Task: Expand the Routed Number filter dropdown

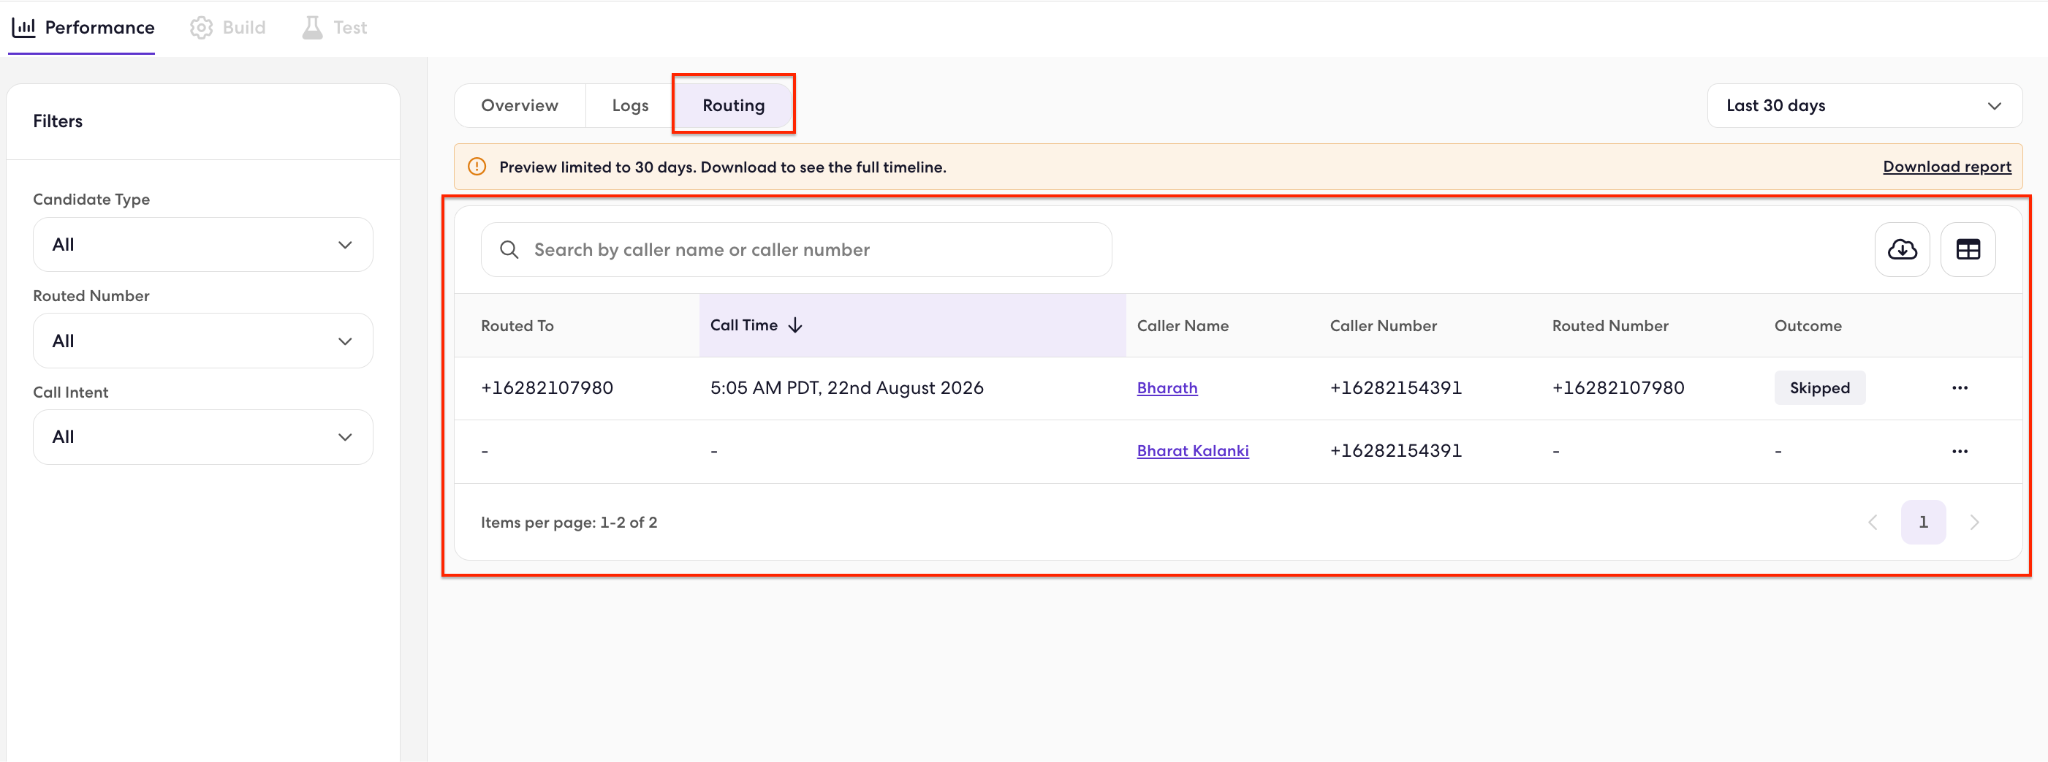Action: click(x=203, y=341)
